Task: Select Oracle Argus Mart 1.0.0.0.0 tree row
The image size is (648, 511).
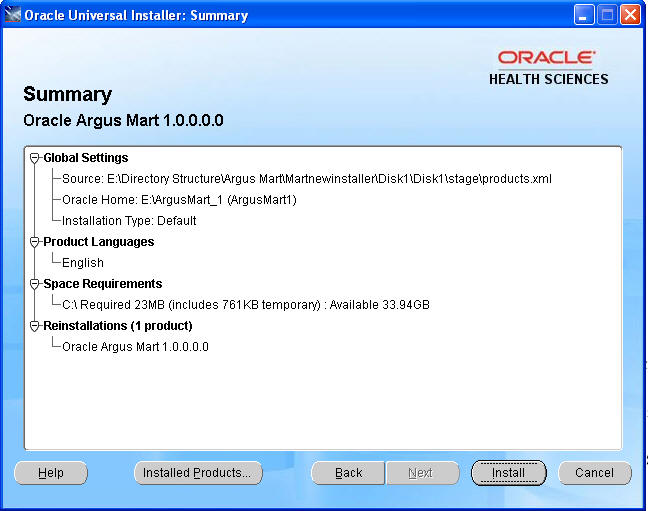Action: point(135,347)
